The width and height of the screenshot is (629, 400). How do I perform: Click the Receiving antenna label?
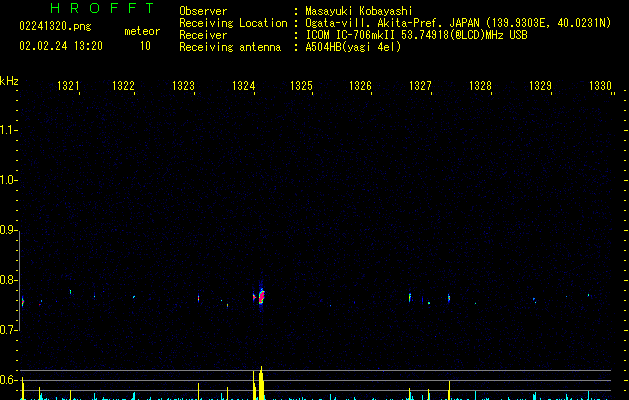230,47
